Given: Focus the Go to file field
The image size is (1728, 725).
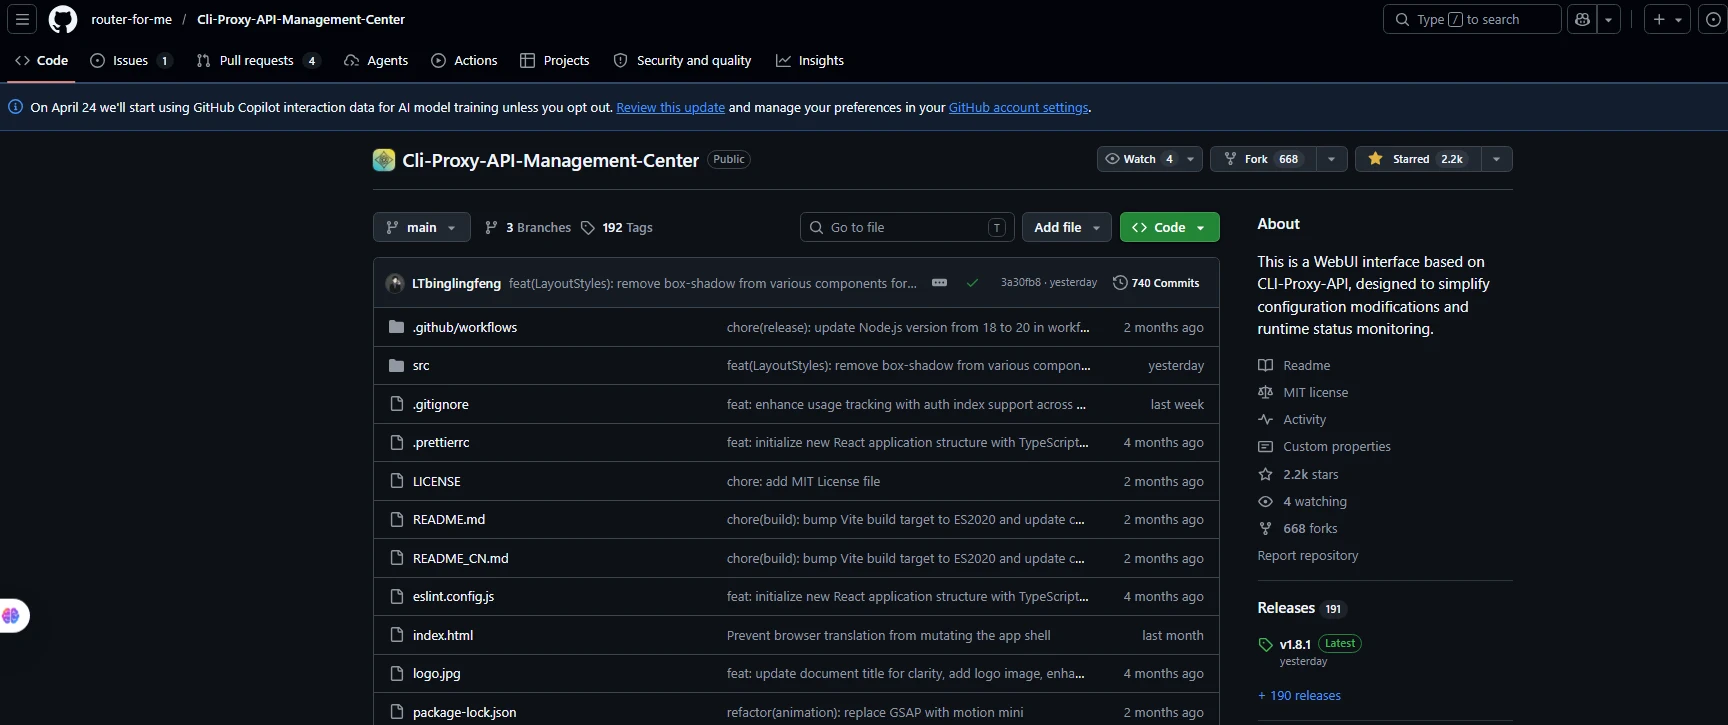Looking at the screenshot, I should [907, 227].
